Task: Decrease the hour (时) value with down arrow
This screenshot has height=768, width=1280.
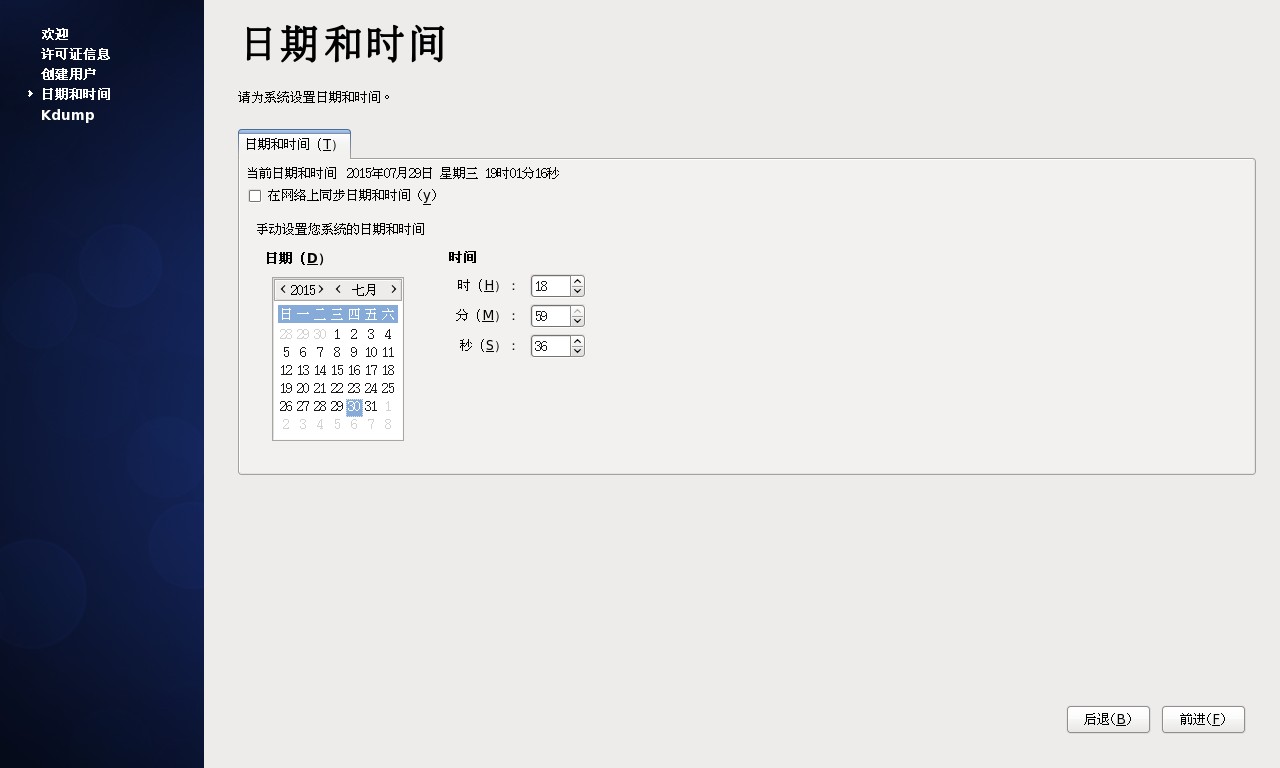Action: click(577, 291)
